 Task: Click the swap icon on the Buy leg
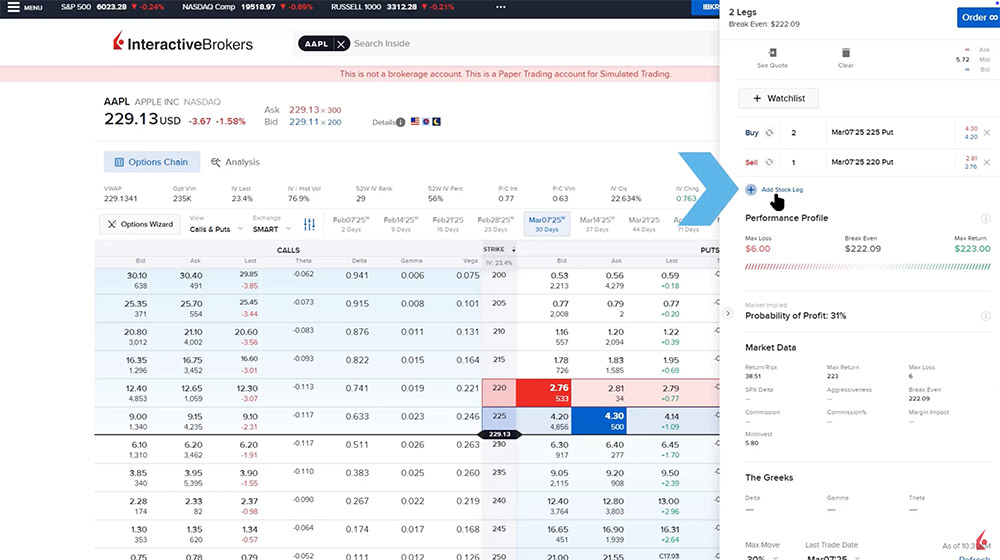[769, 133]
